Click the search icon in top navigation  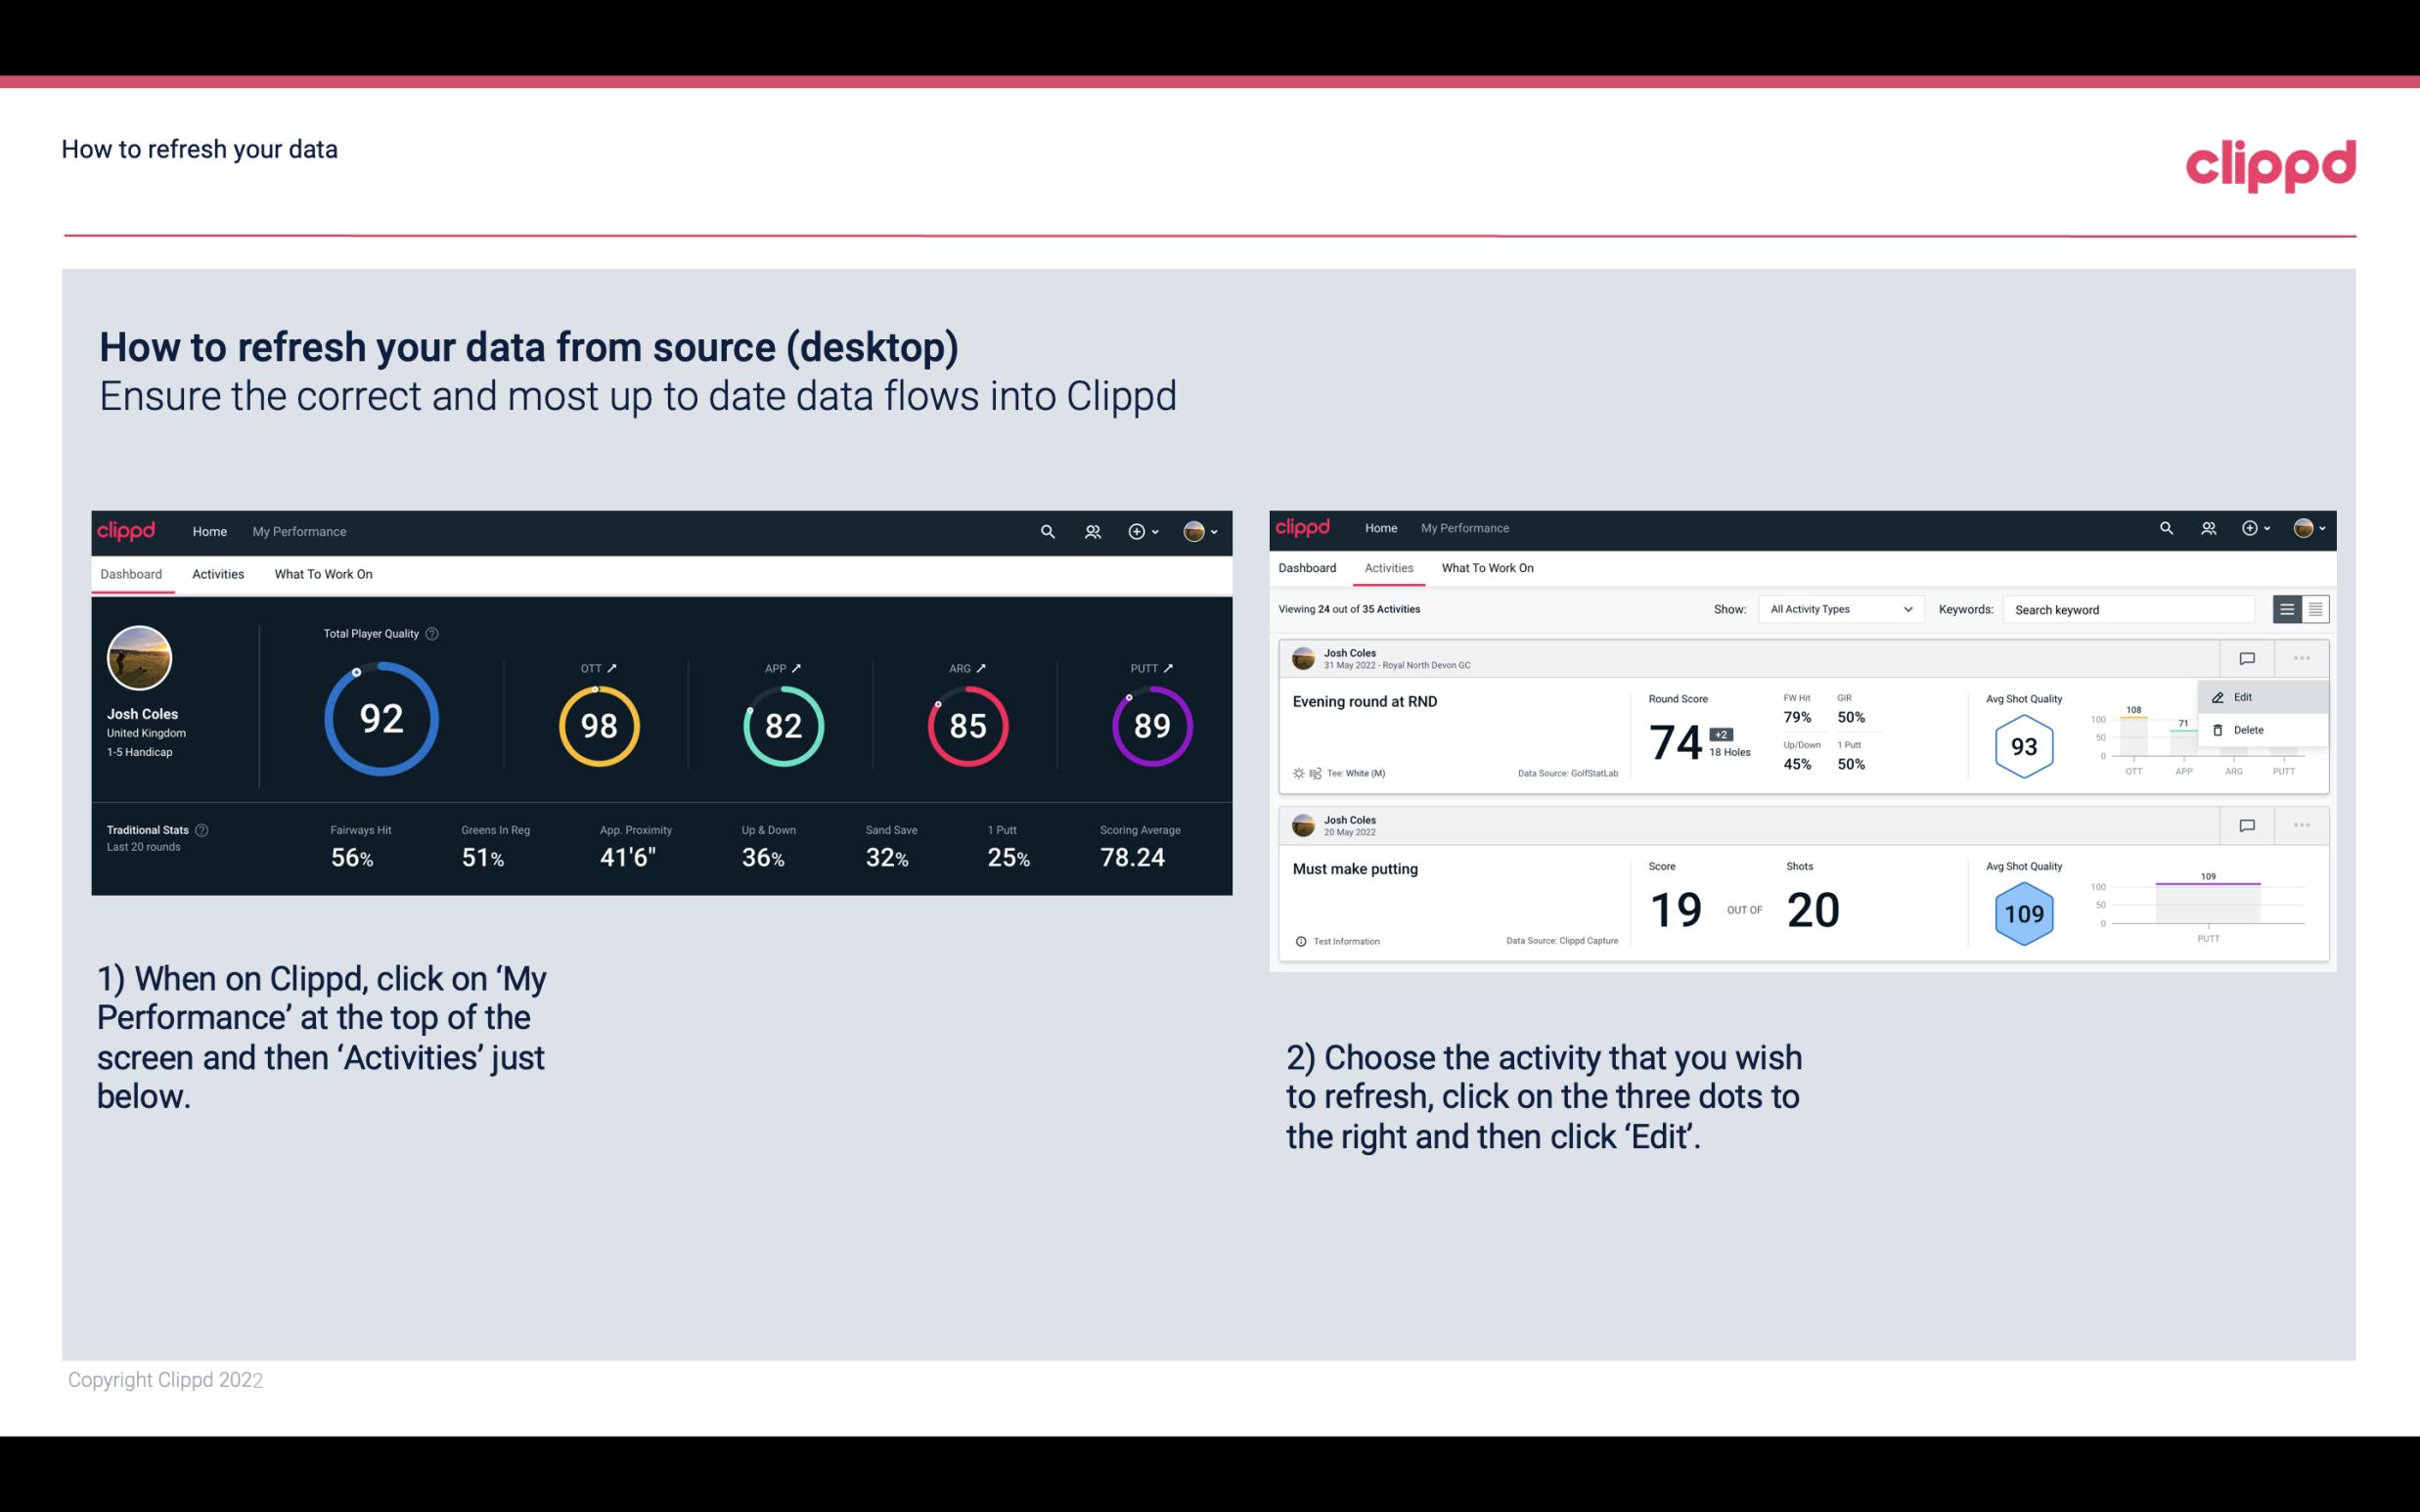pyautogui.click(x=1046, y=529)
